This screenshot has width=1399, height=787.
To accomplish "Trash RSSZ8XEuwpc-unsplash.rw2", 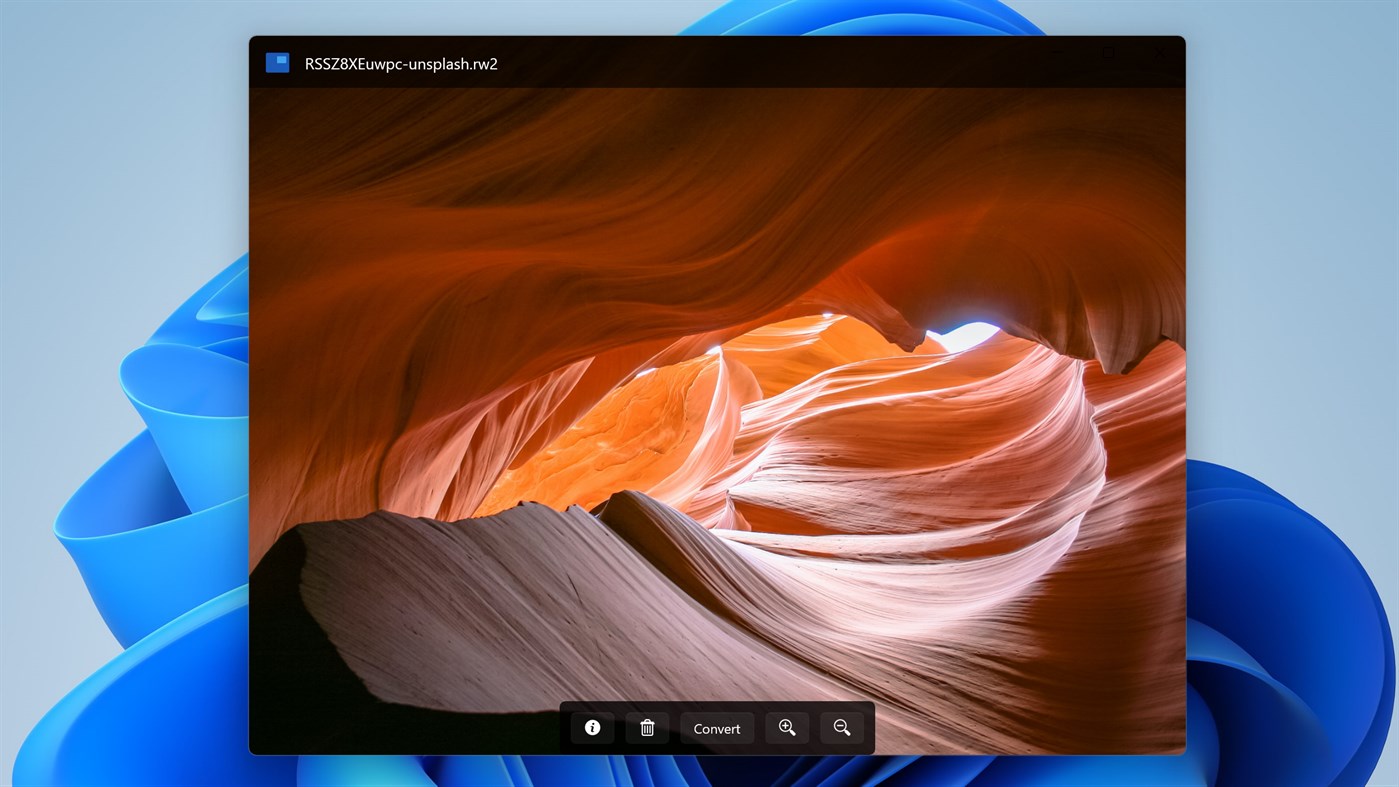I will coord(646,727).
